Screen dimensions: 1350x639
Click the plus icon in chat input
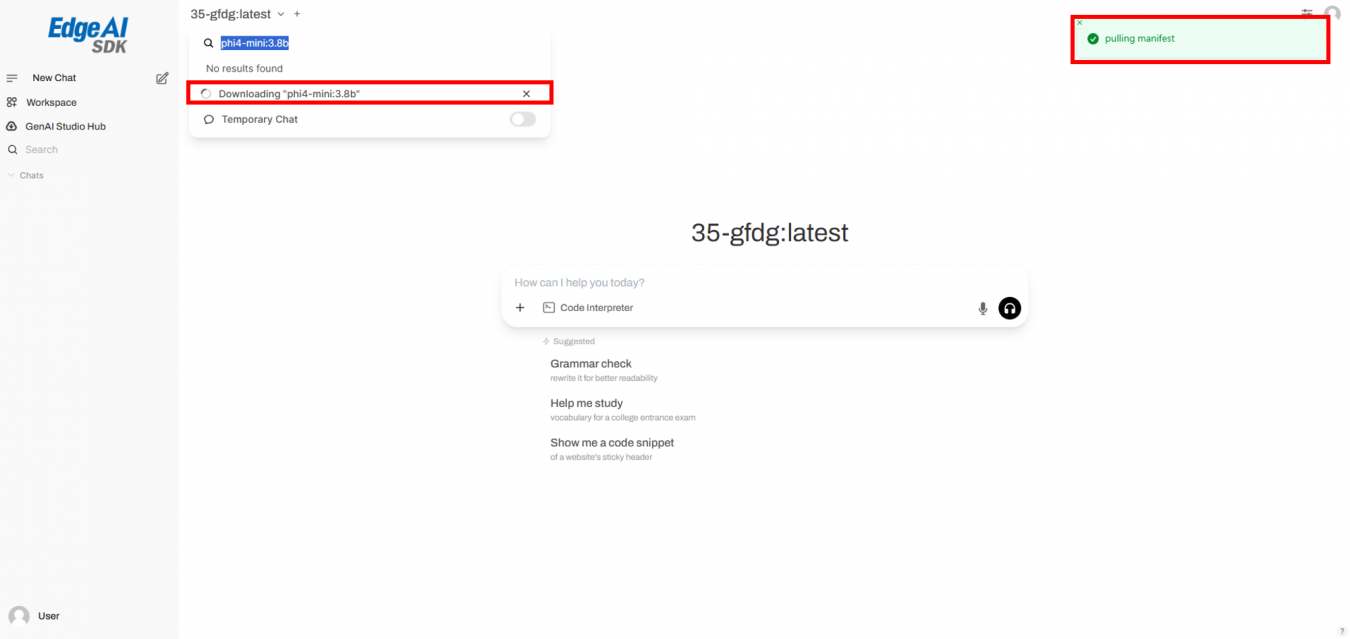pos(520,308)
